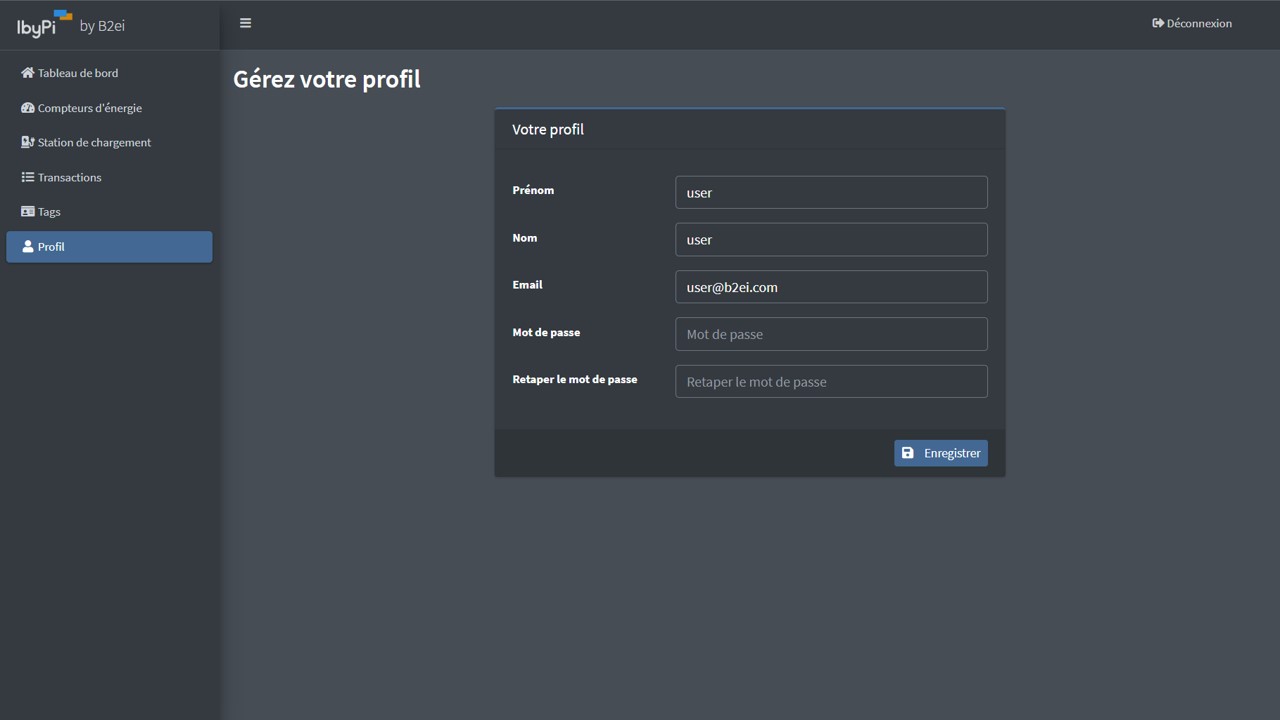Open Compteurs d'énergie menu item
Image resolution: width=1280 pixels, height=720 pixels.
pos(109,108)
